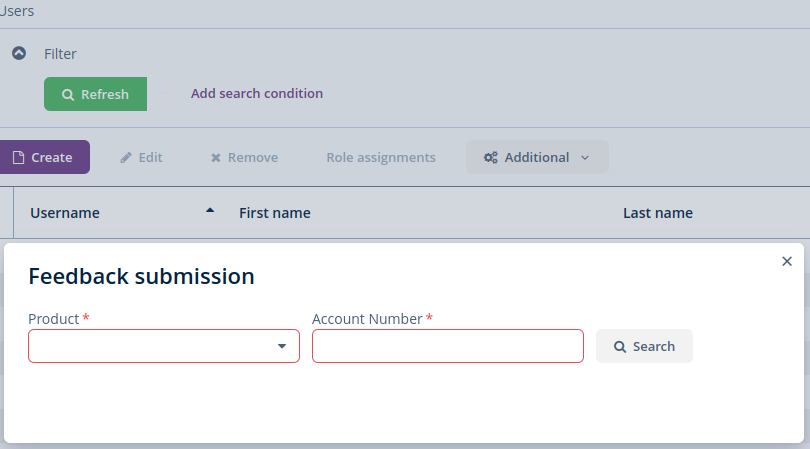Click the Refresh magnifier icon

pos(68,95)
